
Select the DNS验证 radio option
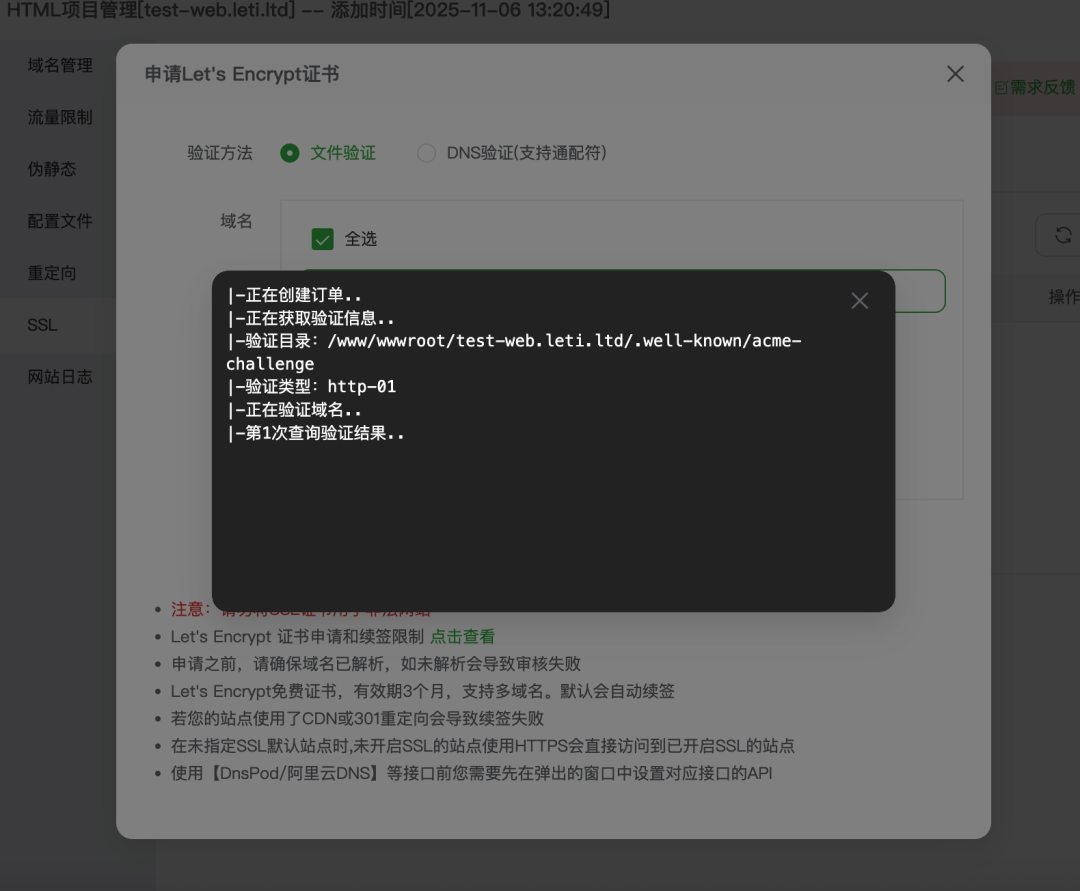426,153
